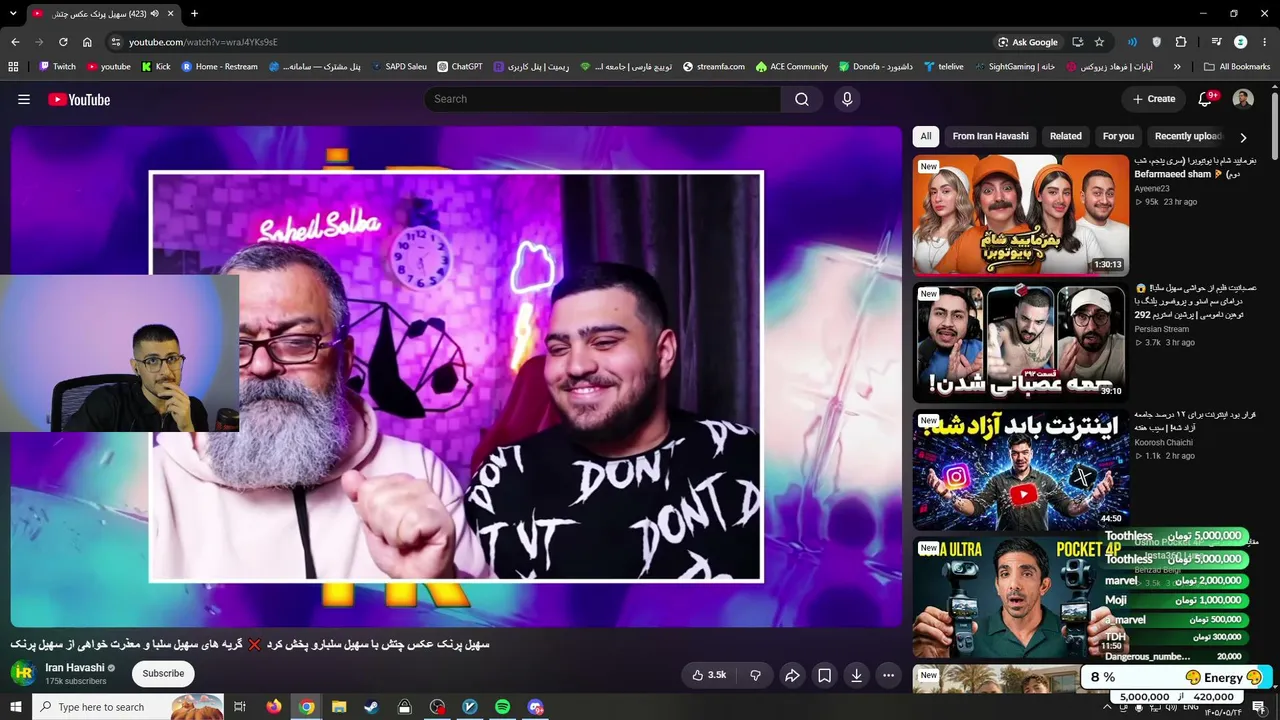The width and height of the screenshot is (1280, 720).
Task: Select the For you filter chip
Action: (1118, 136)
